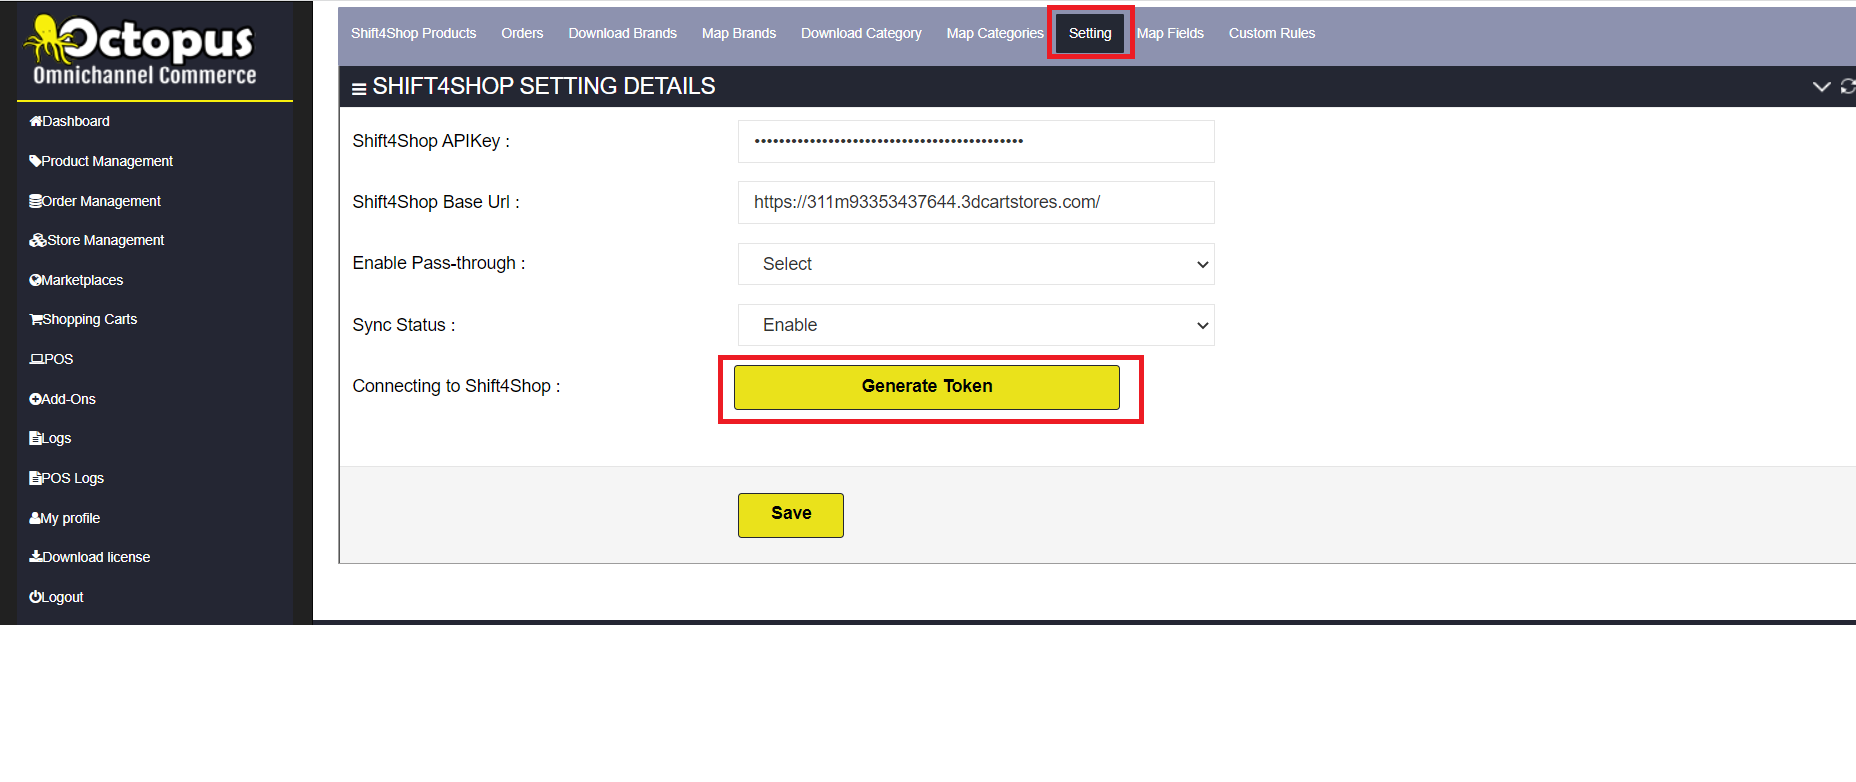Select the Download Category tab
The height and width of the screenshot is (782, 1856).
(x=861, y=33)
